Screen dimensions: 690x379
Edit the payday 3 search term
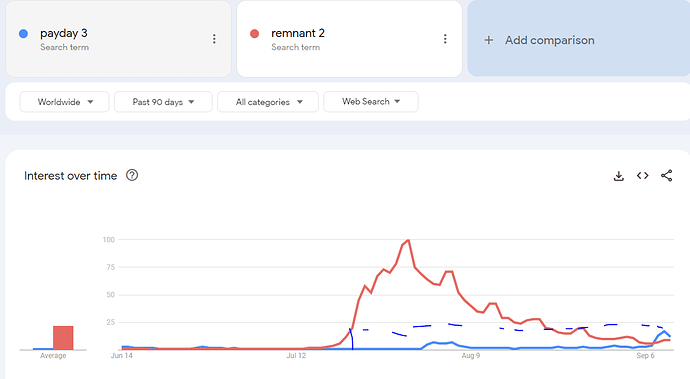click(x=64, y=33)
